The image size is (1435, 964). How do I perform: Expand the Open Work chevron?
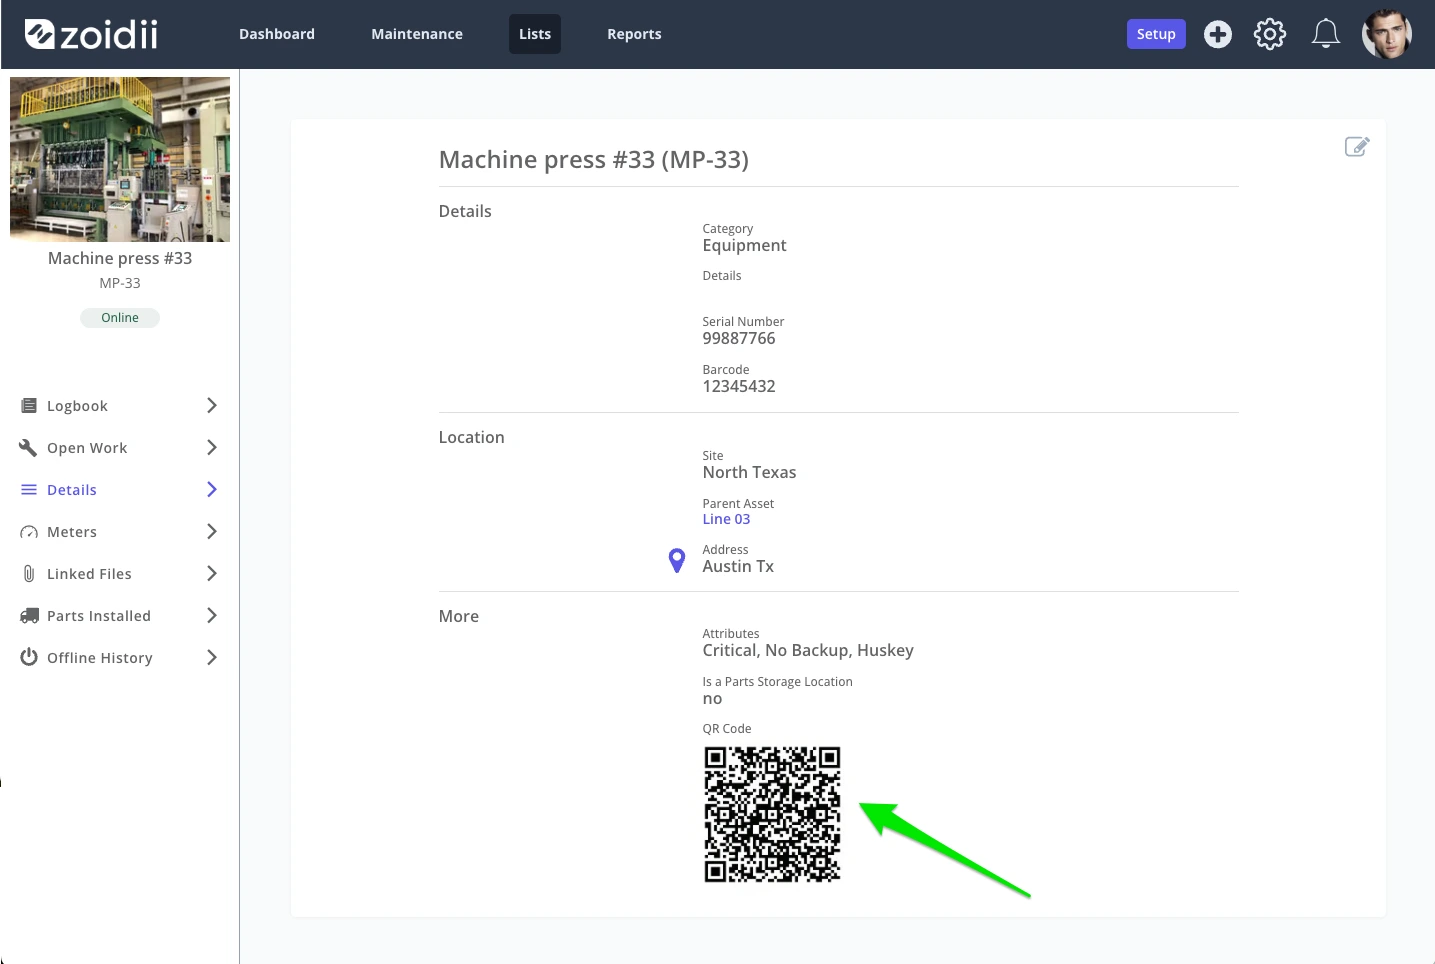click(x=212, y=448)
